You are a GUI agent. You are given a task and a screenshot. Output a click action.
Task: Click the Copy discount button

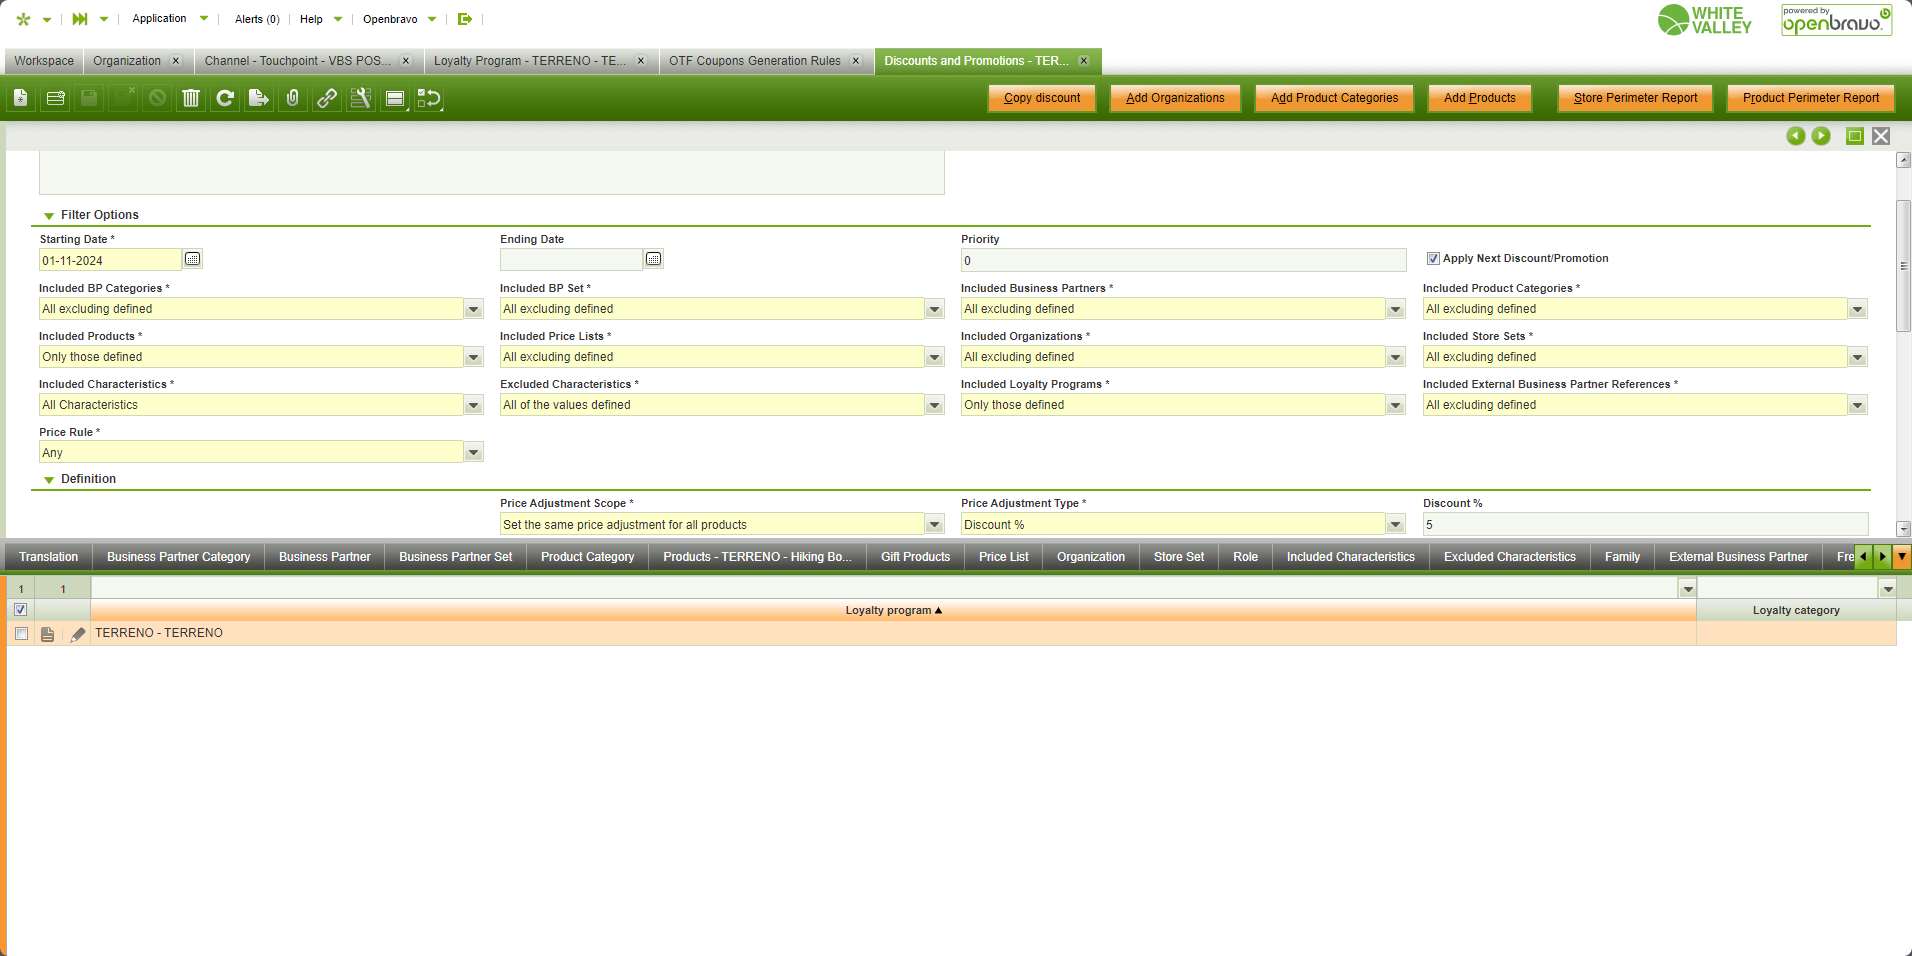click(x=1042, y=98)
